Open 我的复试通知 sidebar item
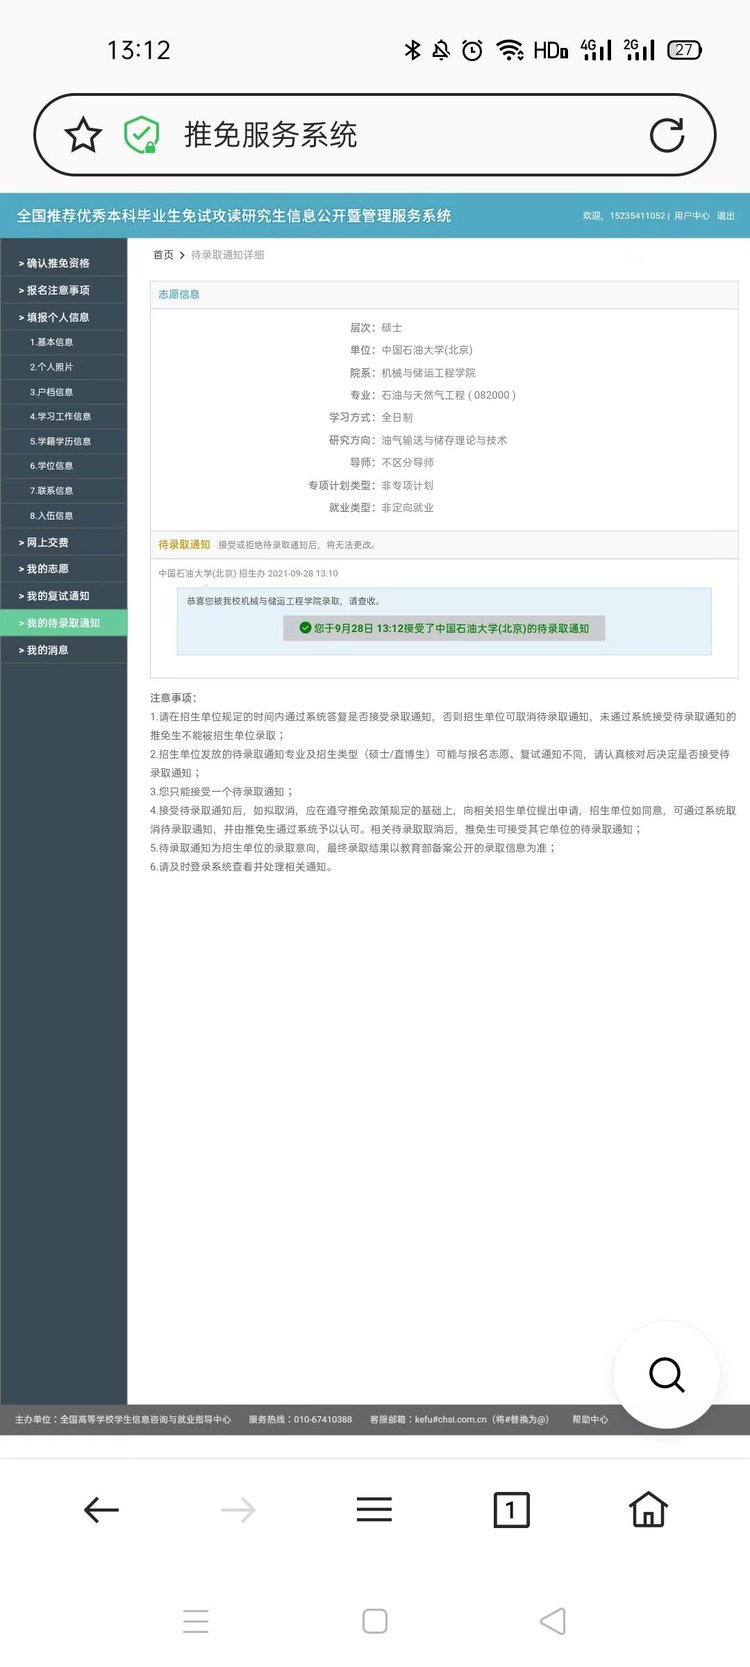750x1667 pixels. point(64,596)
